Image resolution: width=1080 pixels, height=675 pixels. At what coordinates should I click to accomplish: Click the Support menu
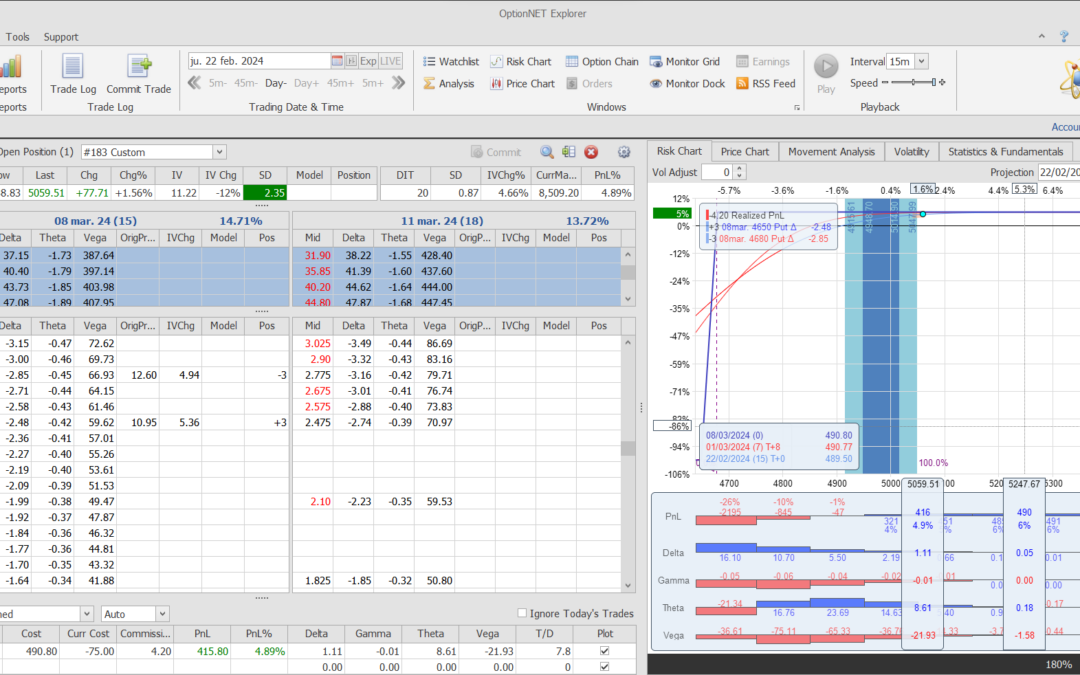pyautogui.click(x=60, y=37)
